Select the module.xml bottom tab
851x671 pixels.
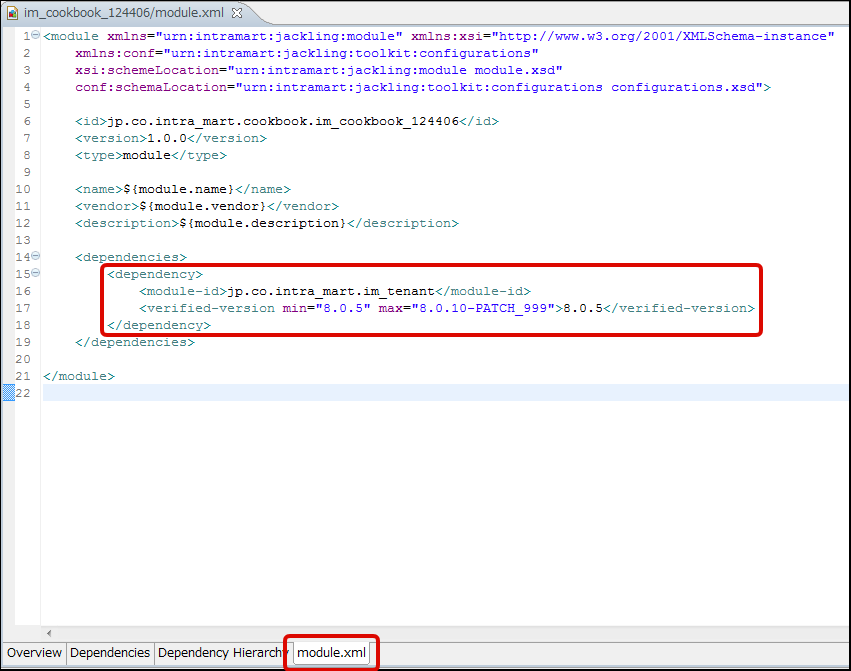332,653
